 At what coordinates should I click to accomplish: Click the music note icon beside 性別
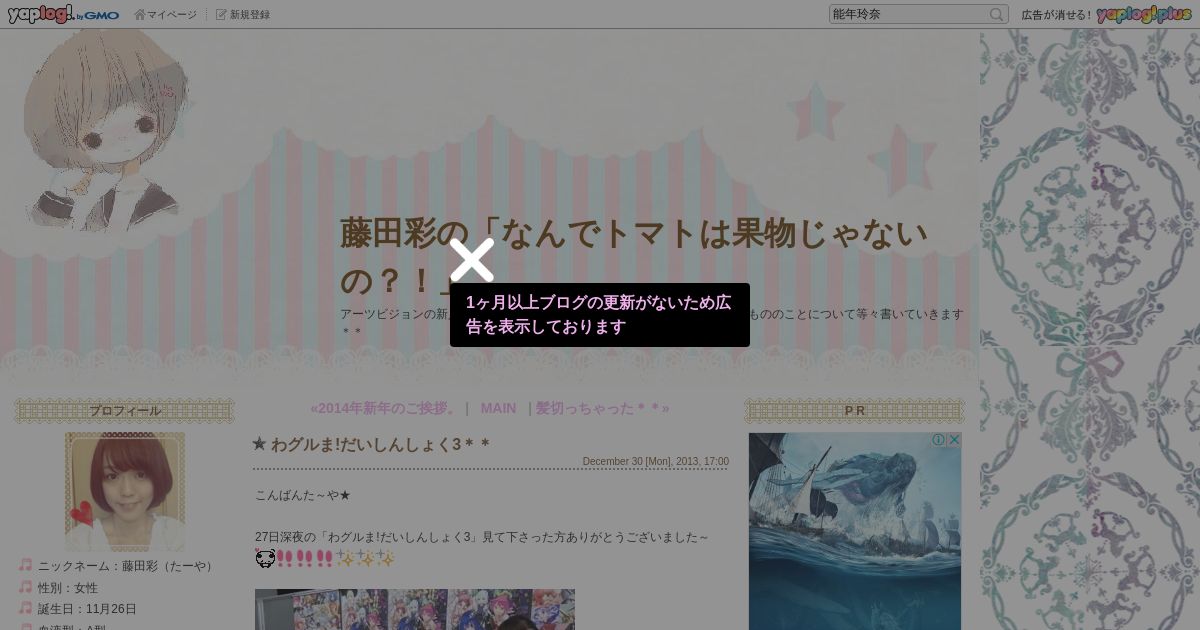[26, 587]
